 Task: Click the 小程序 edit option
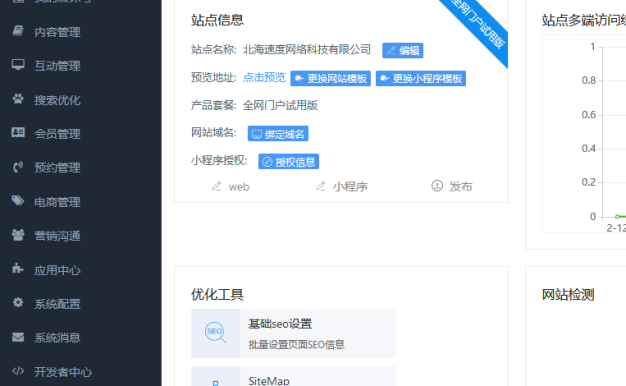[x=341, y=186]
